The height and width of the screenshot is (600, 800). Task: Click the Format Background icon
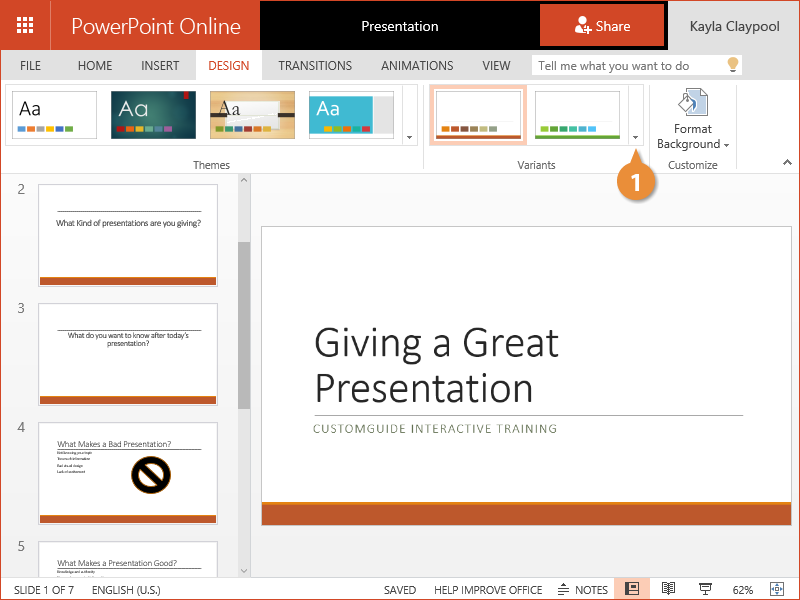click(692, 104)
